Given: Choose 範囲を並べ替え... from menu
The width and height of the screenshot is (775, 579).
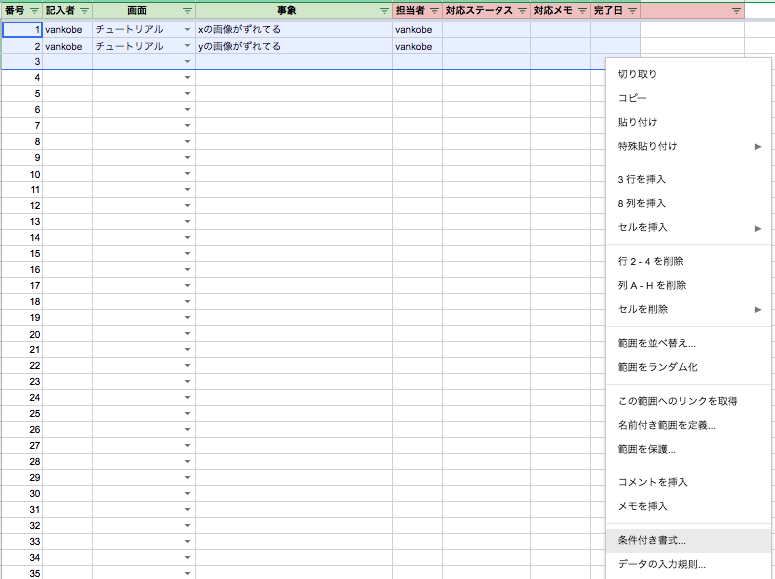Looking at the screenshot, I should [x=688, y=343].
